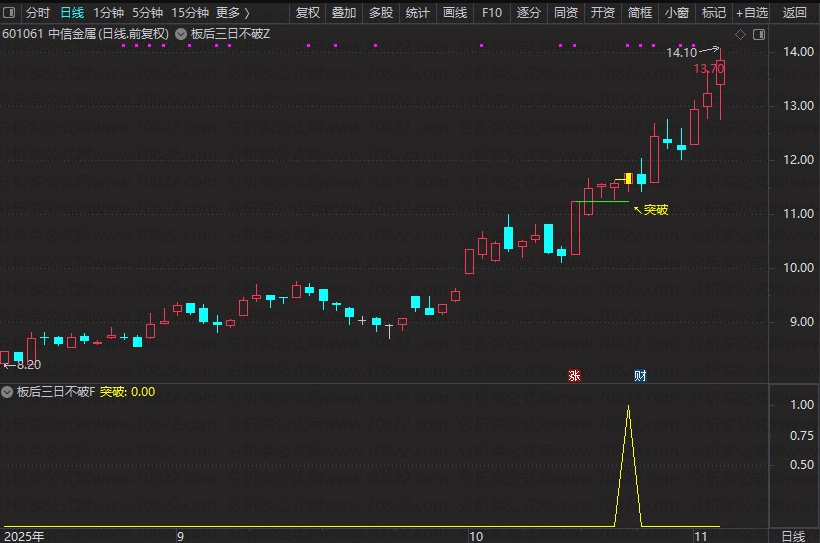Viewport: 820px width, 543px height.
Task: Click the red 涨 marker icon
Action: tap(574, 376)
